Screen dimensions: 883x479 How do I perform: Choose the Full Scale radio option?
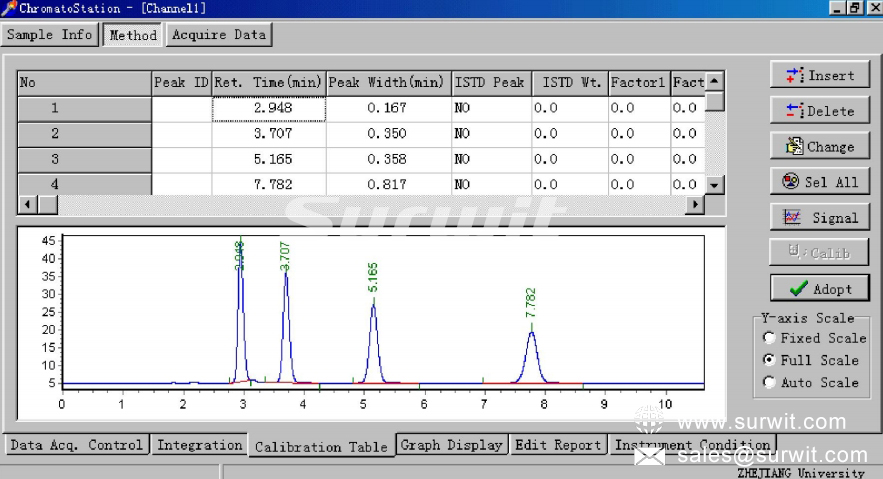[769, 360]
